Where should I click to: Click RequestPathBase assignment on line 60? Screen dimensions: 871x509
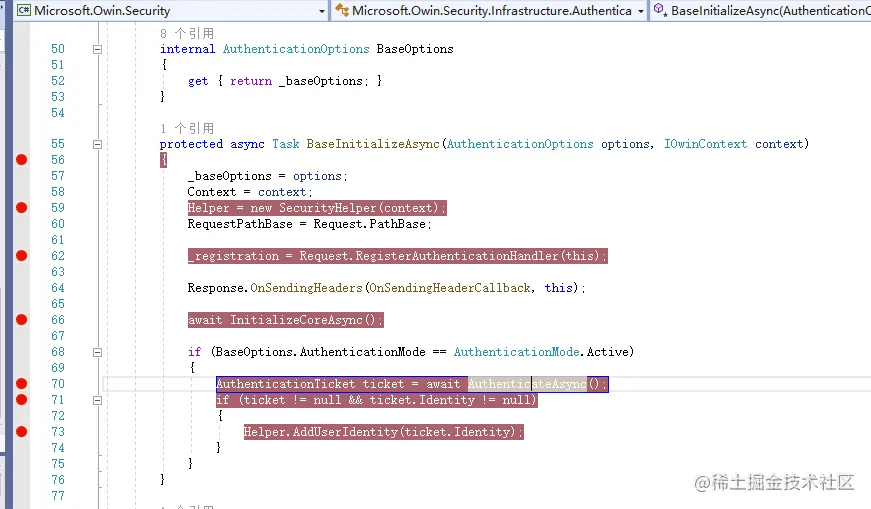point(309,224)
